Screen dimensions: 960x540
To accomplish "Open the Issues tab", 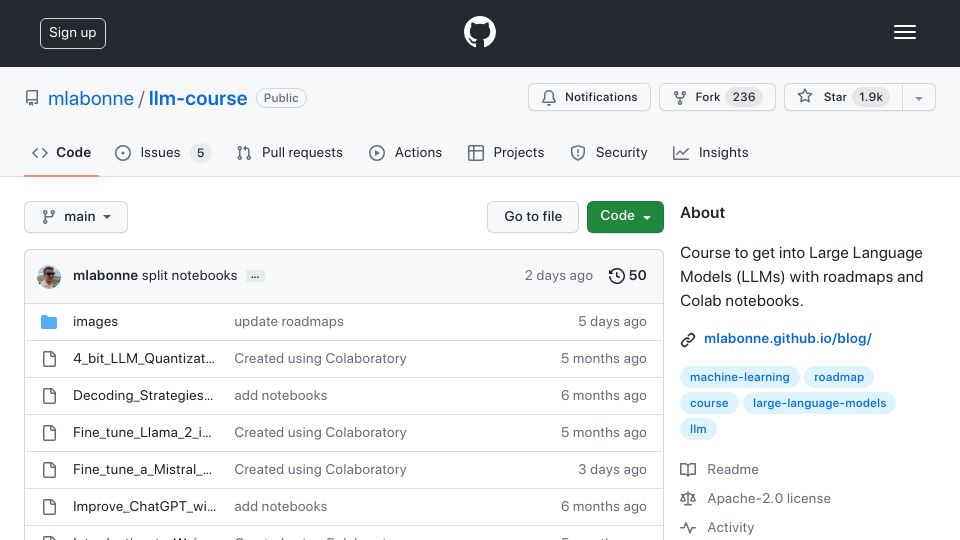I will (x=162, y=152).
